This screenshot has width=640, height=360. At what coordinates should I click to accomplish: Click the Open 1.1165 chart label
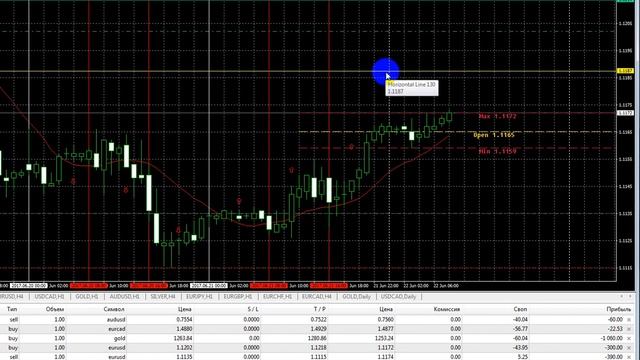click(x=494, y=135)
